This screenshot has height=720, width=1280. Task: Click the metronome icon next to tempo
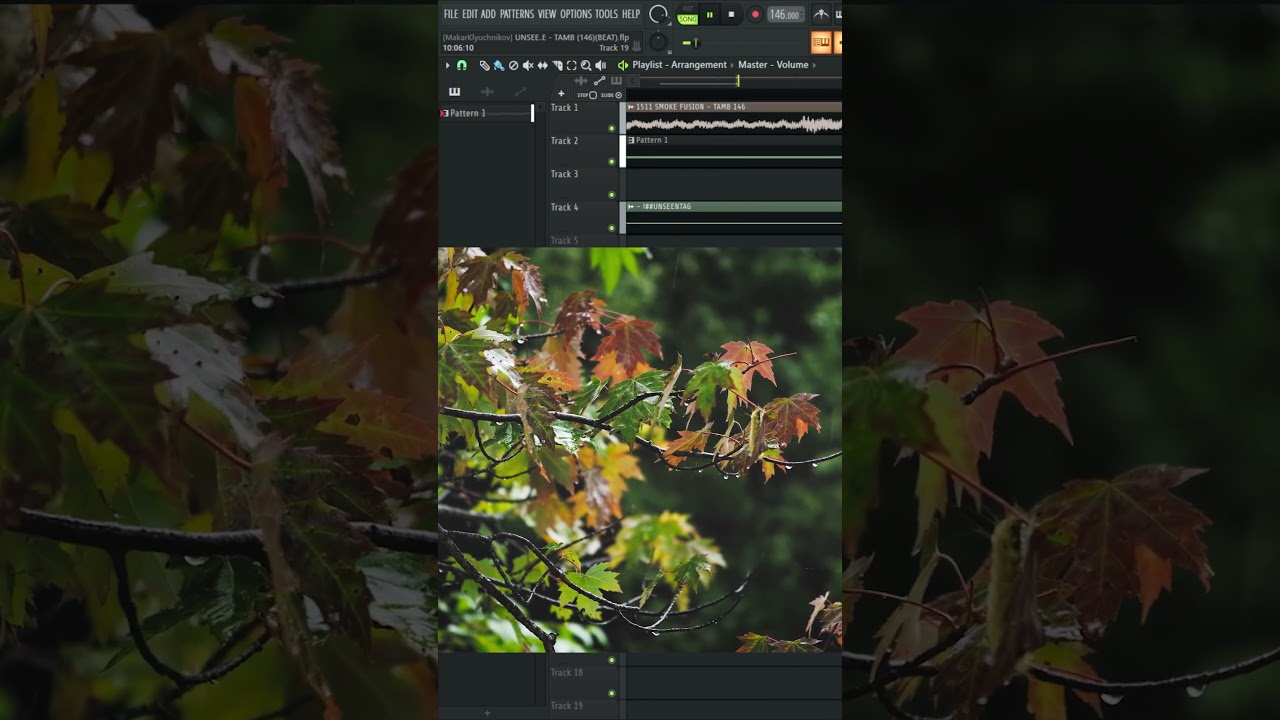(821, 14)
